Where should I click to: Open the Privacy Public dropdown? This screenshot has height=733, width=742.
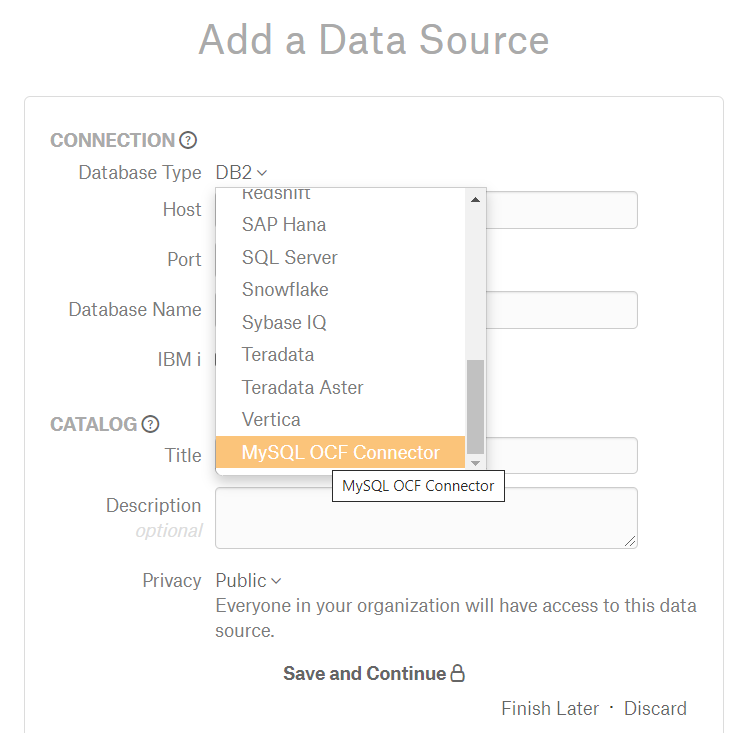[248, 581]
